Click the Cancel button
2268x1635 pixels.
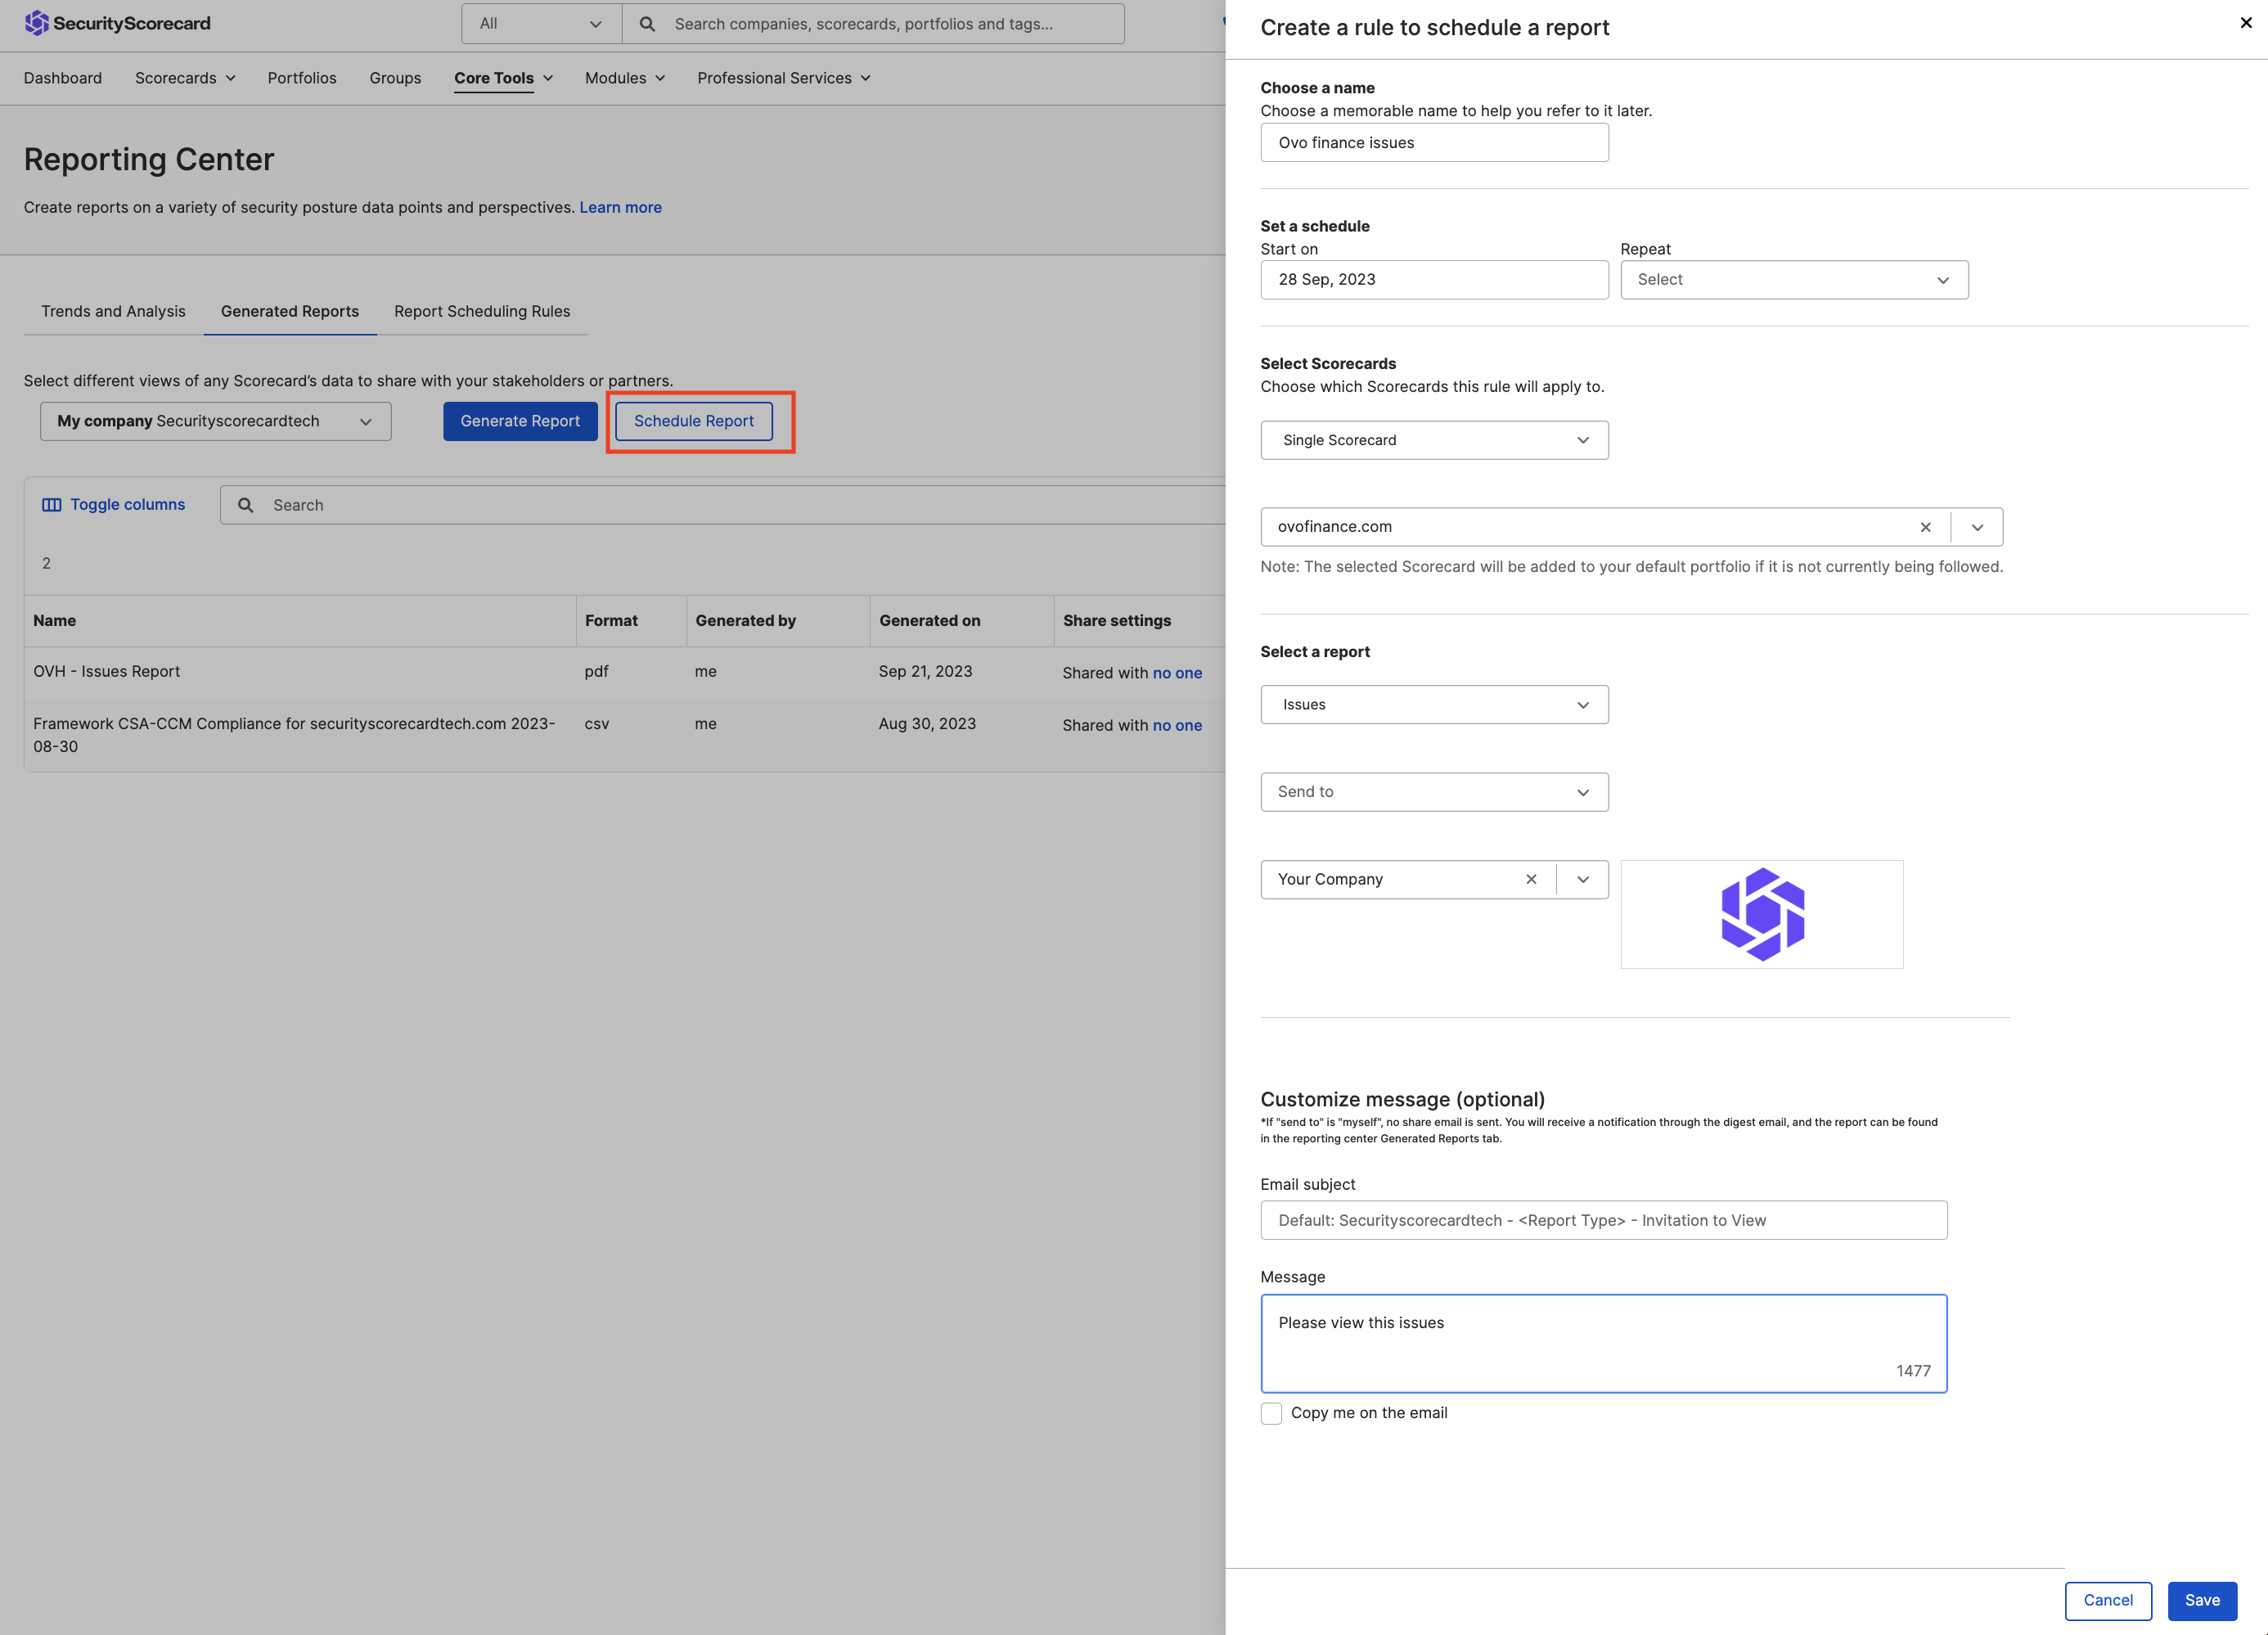[x=2108, y=1600]
